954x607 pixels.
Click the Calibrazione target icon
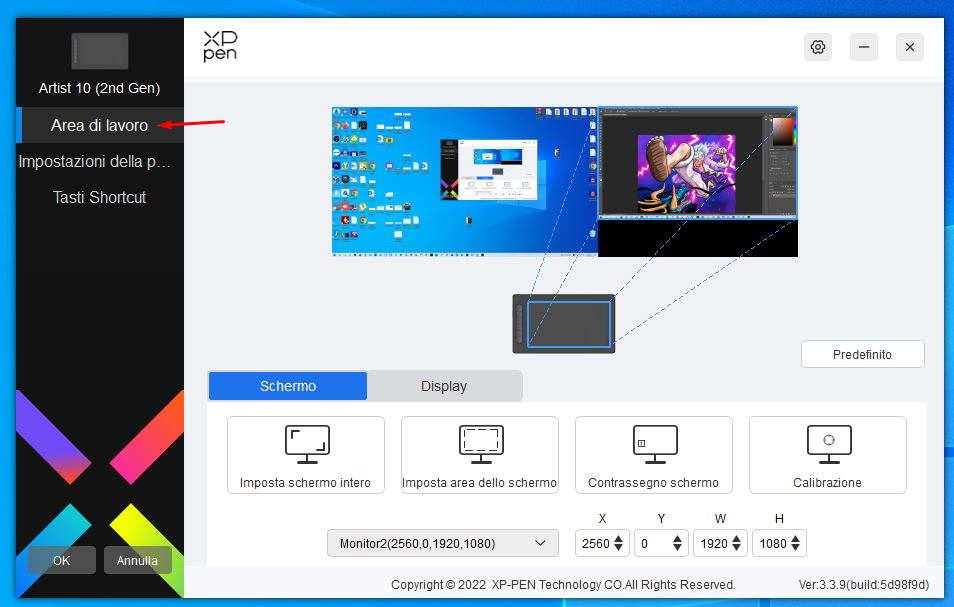point(828,443)
